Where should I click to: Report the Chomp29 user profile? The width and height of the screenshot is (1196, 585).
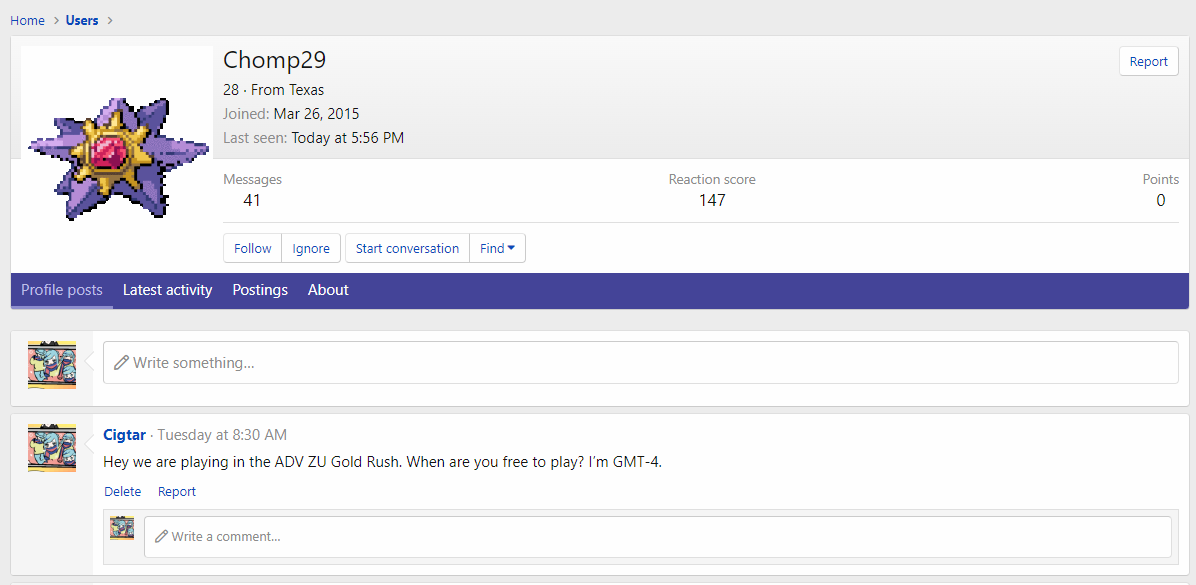point(1148,61)
